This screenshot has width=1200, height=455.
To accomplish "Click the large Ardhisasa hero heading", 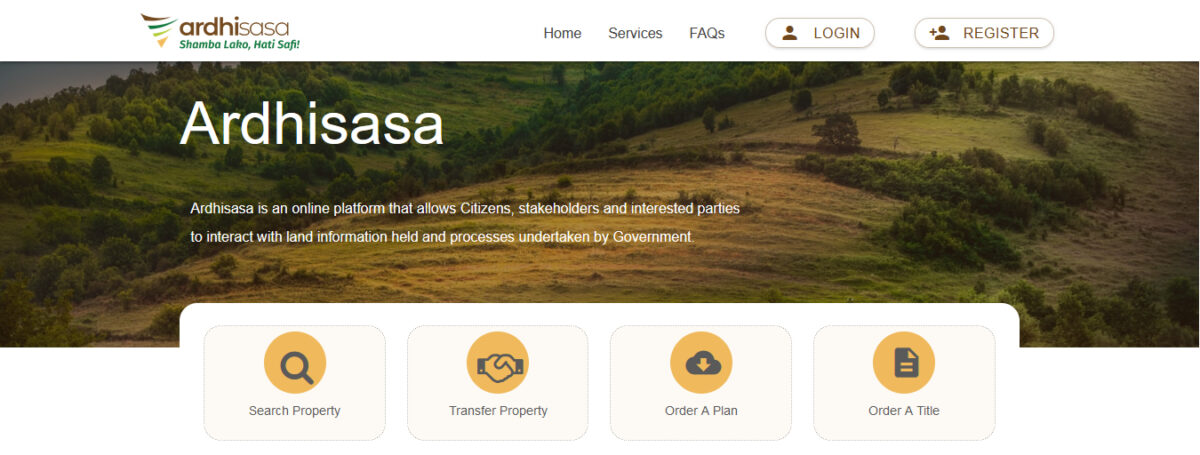I will pyautogui.click(x=312, y=124).
